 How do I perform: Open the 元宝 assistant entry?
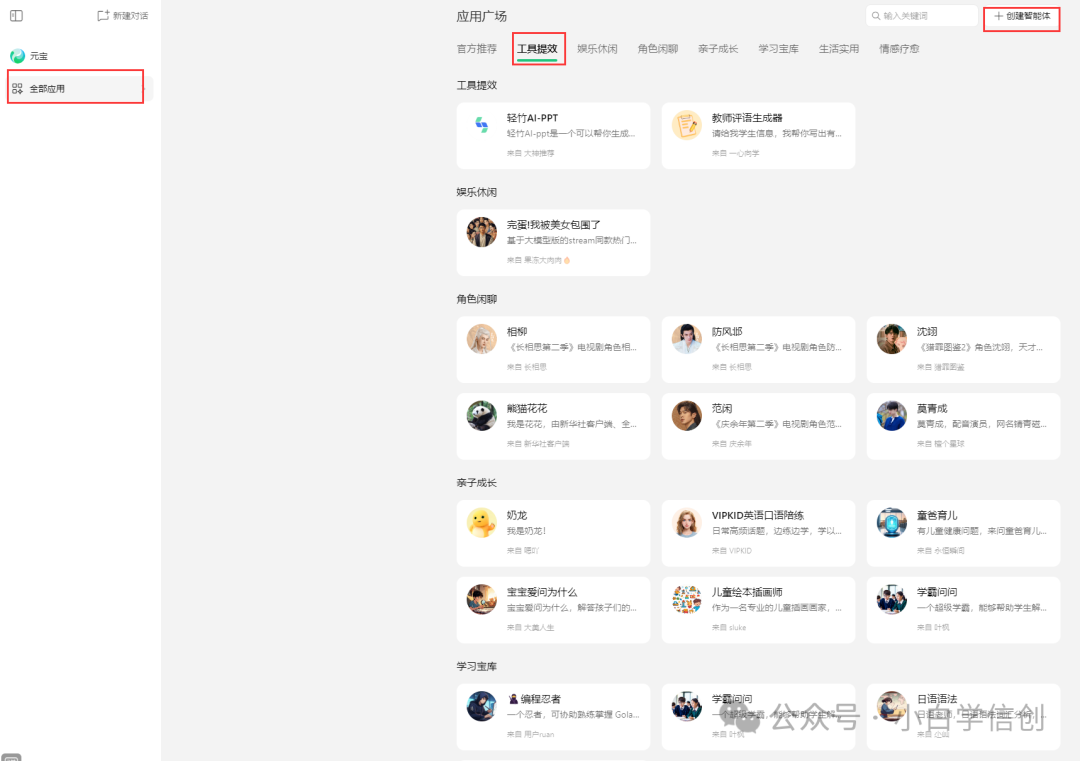[x=29, y=56]
